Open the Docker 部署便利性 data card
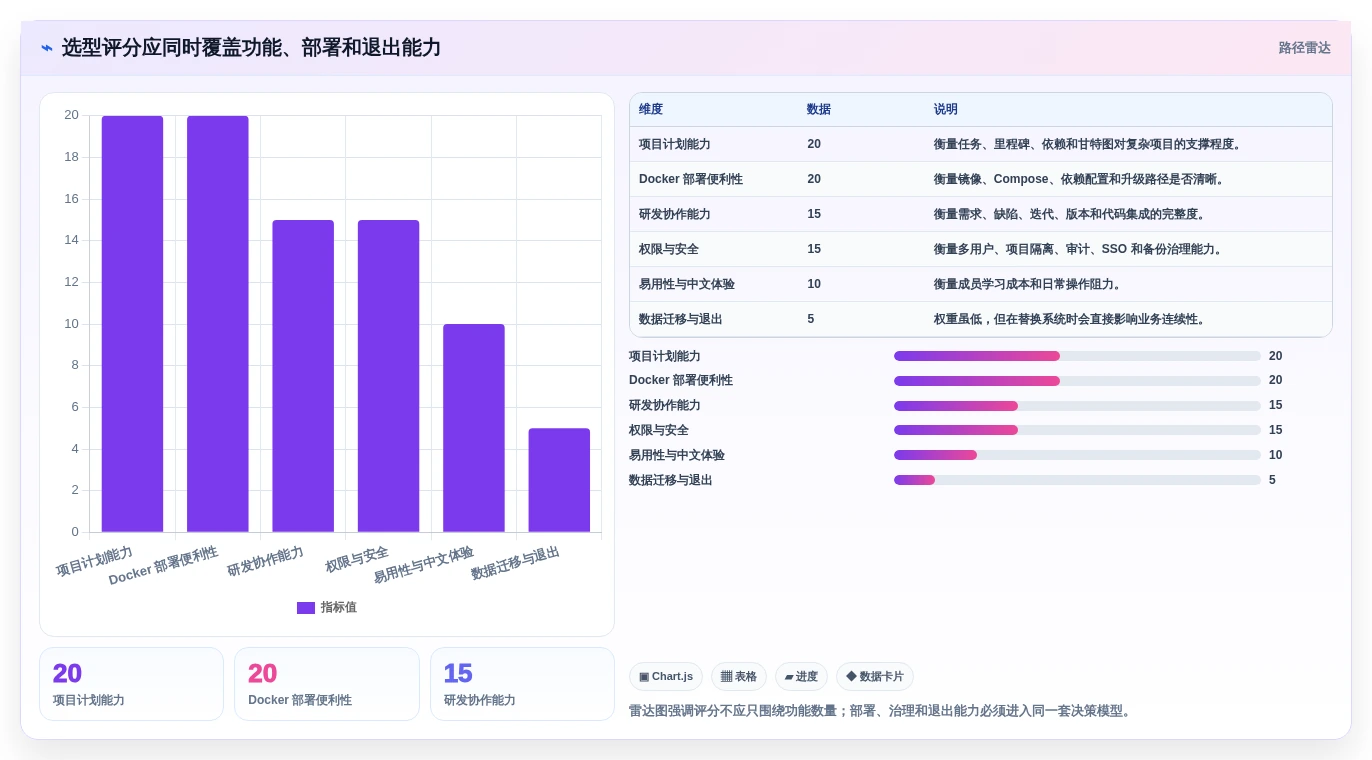1372x760 pixels. click(327, 684)
